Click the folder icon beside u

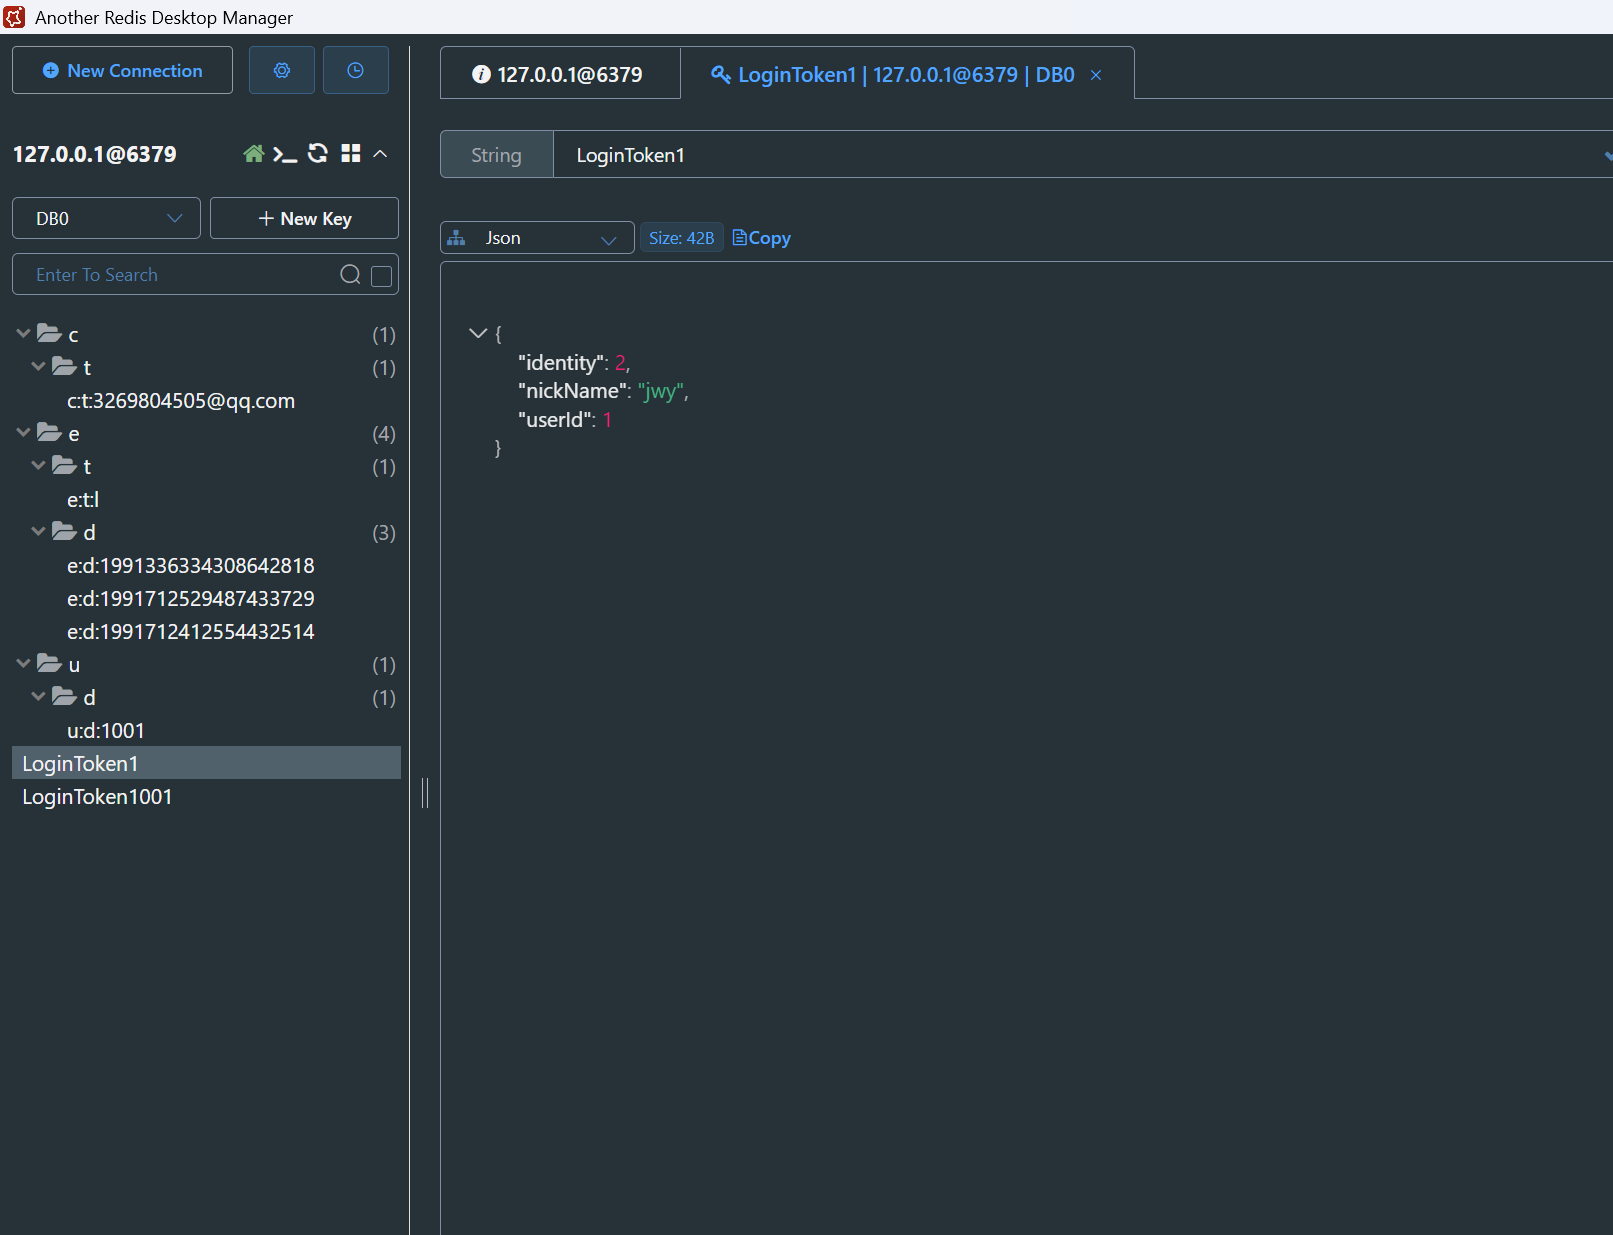point(50,663)
